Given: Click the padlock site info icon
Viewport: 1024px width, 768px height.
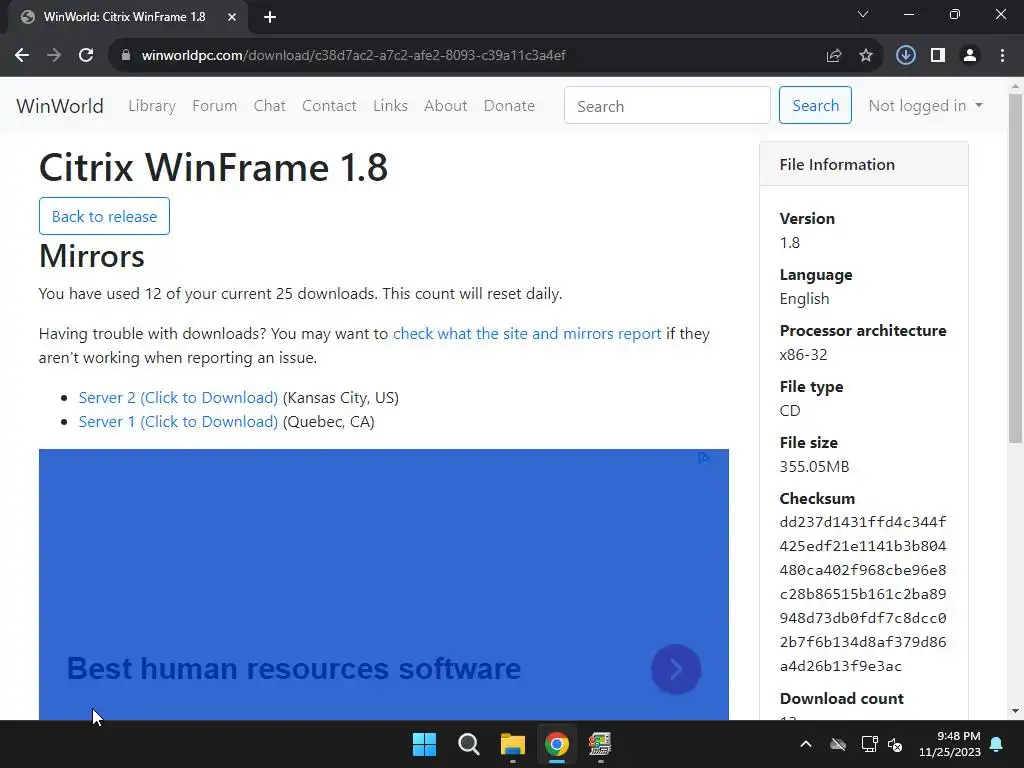Looking at the screenshot, I should (x=126, y=56).
